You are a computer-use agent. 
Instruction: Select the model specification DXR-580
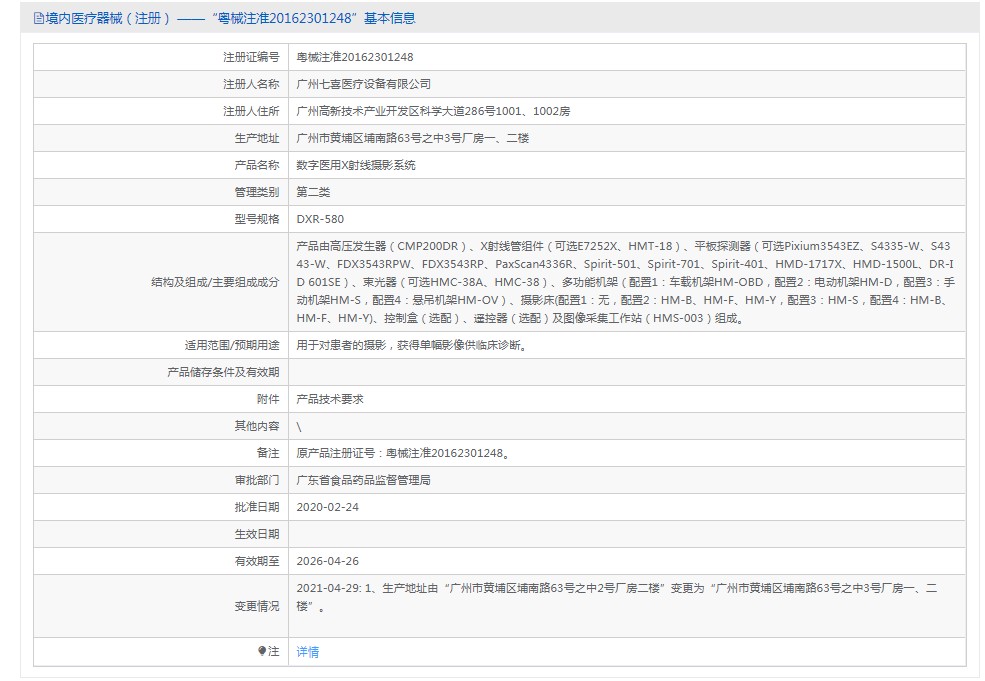(320, 219)
